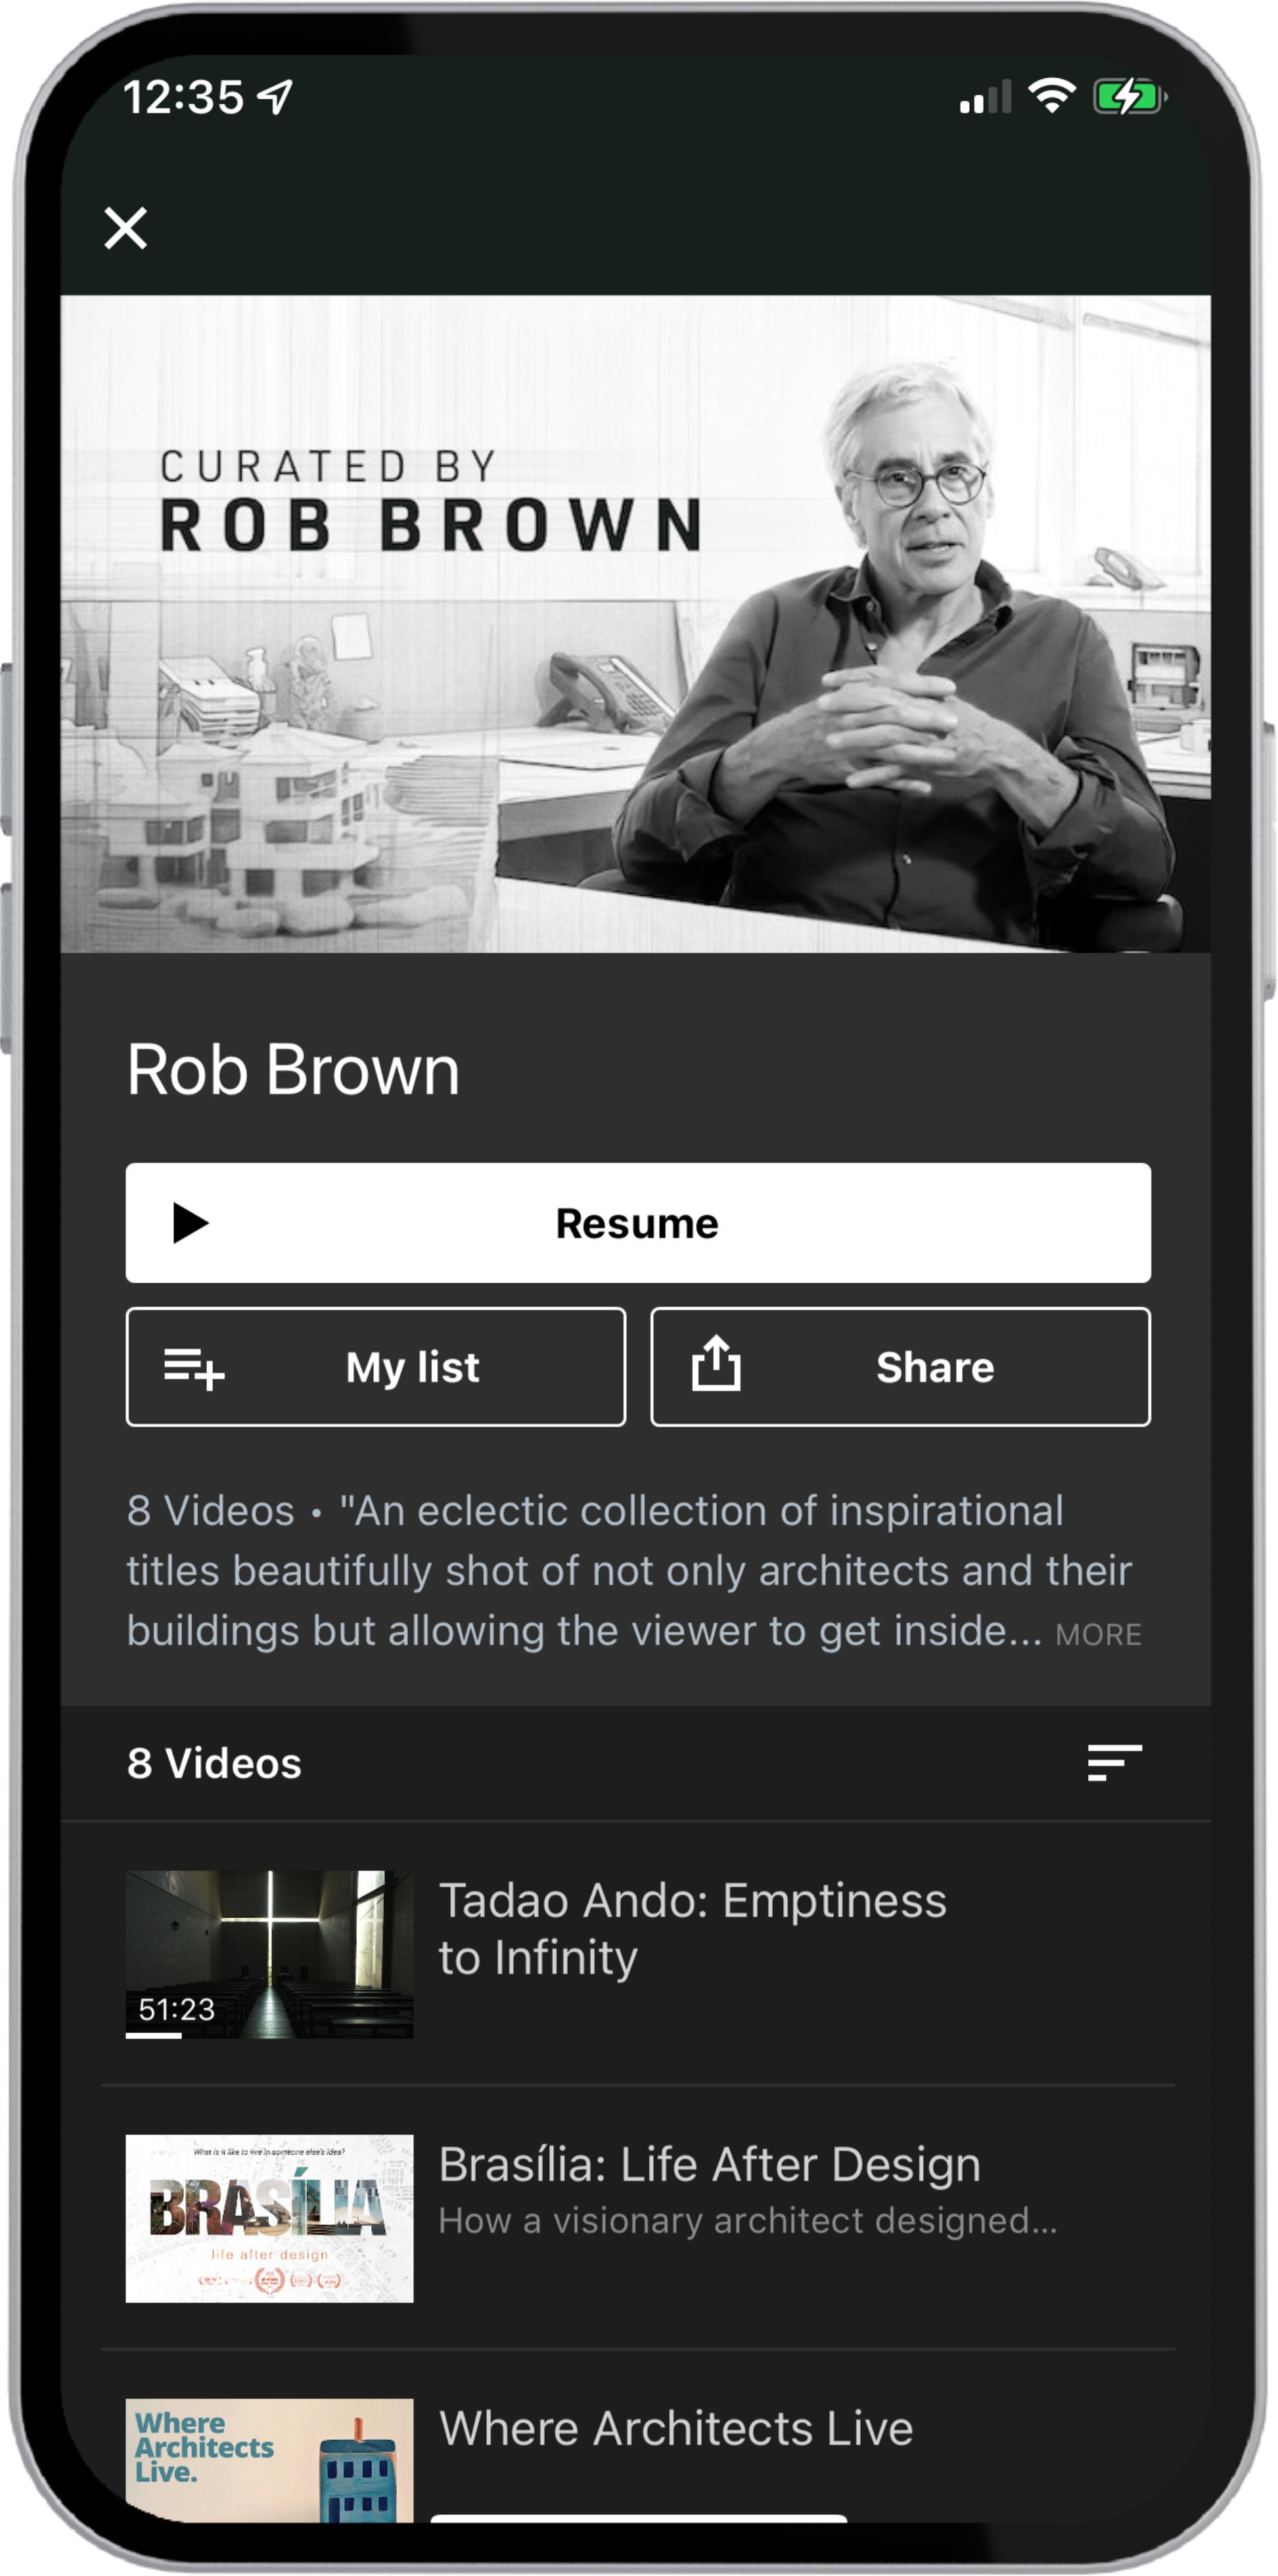This screenshot has width=1278, height=2576.
Task: Open Tadao Ando video thumbnail
Action: click(269, 1950)
